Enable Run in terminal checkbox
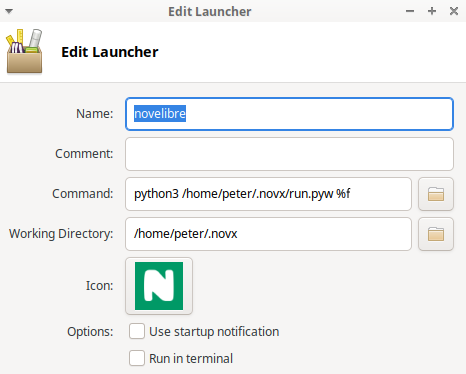The height and width of the screenshot is (374, 466). 137,358
